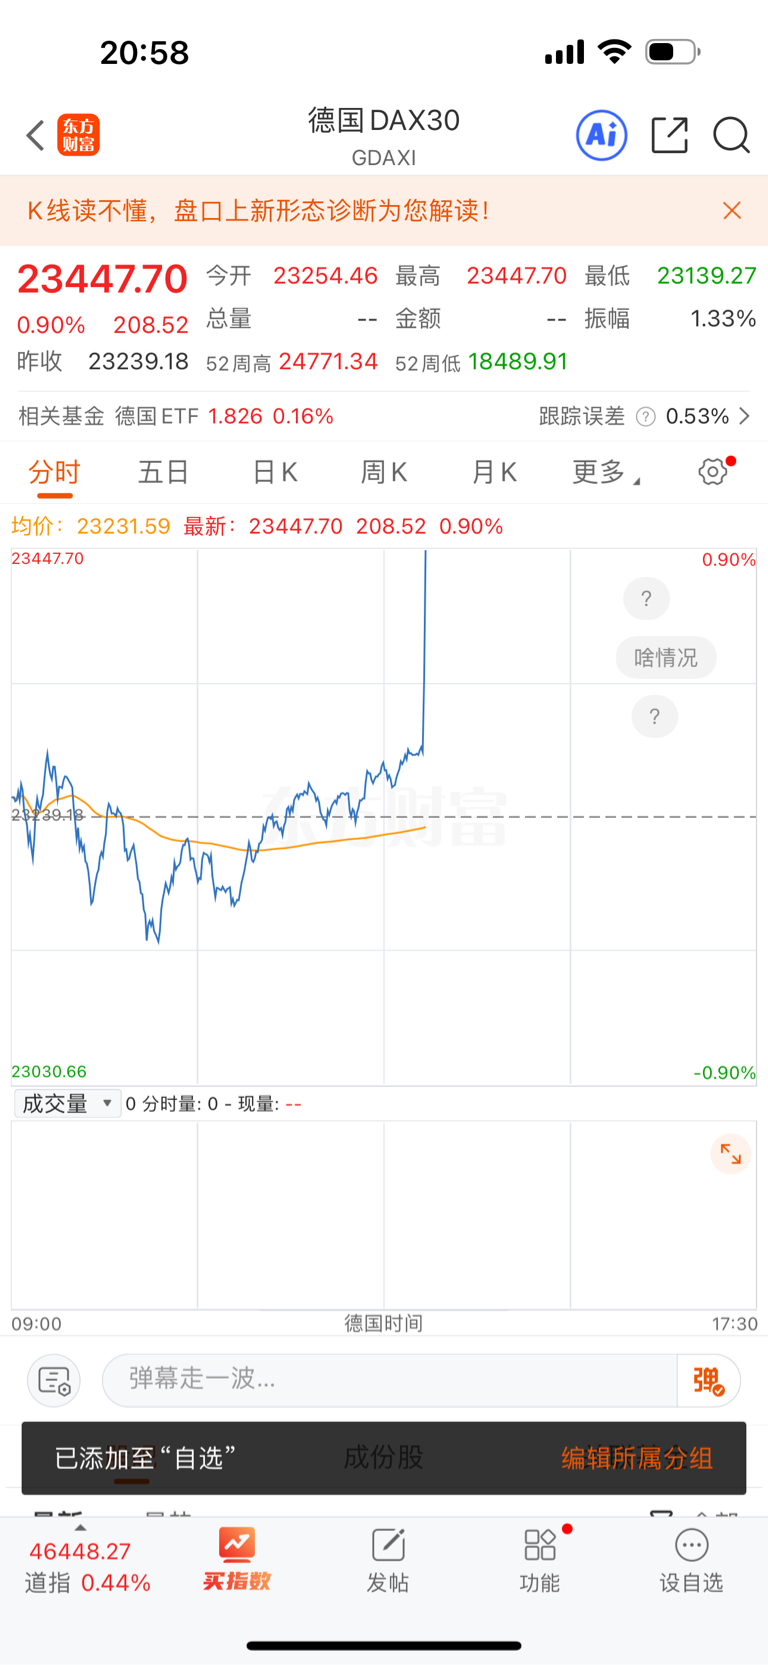This screenshot has height=1665, width=768.
Task: Expand chart to fullscreen icon
Action: coord(731,1154)
